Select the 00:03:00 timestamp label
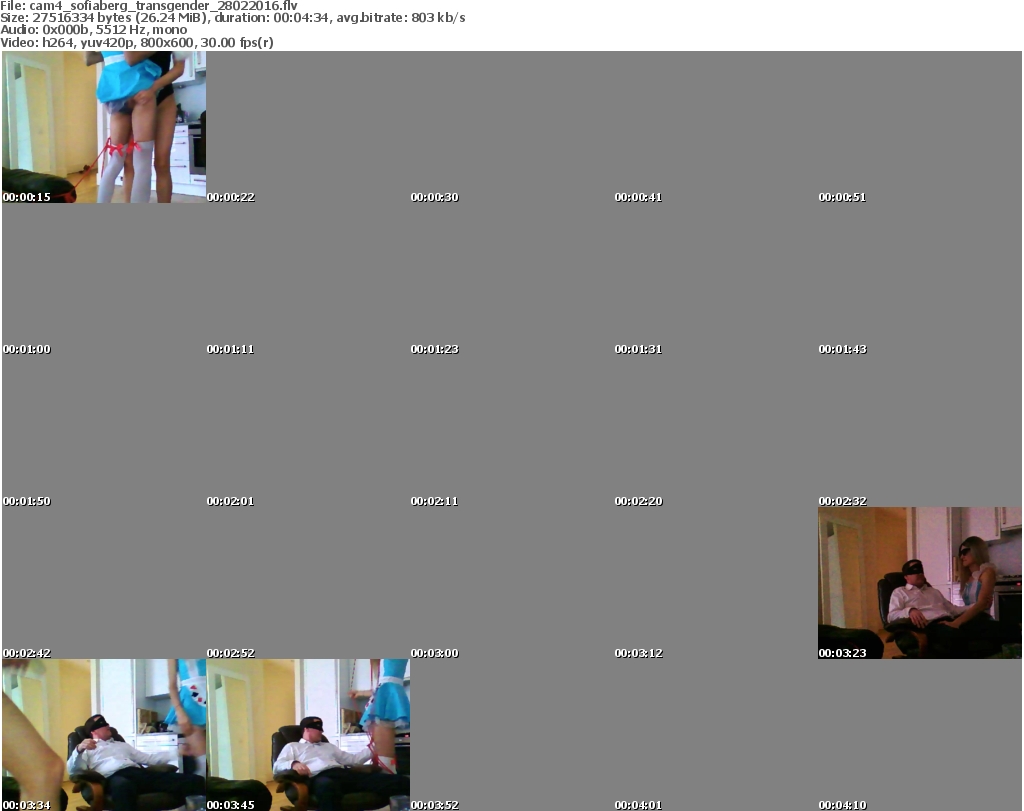 pos(434,653)
